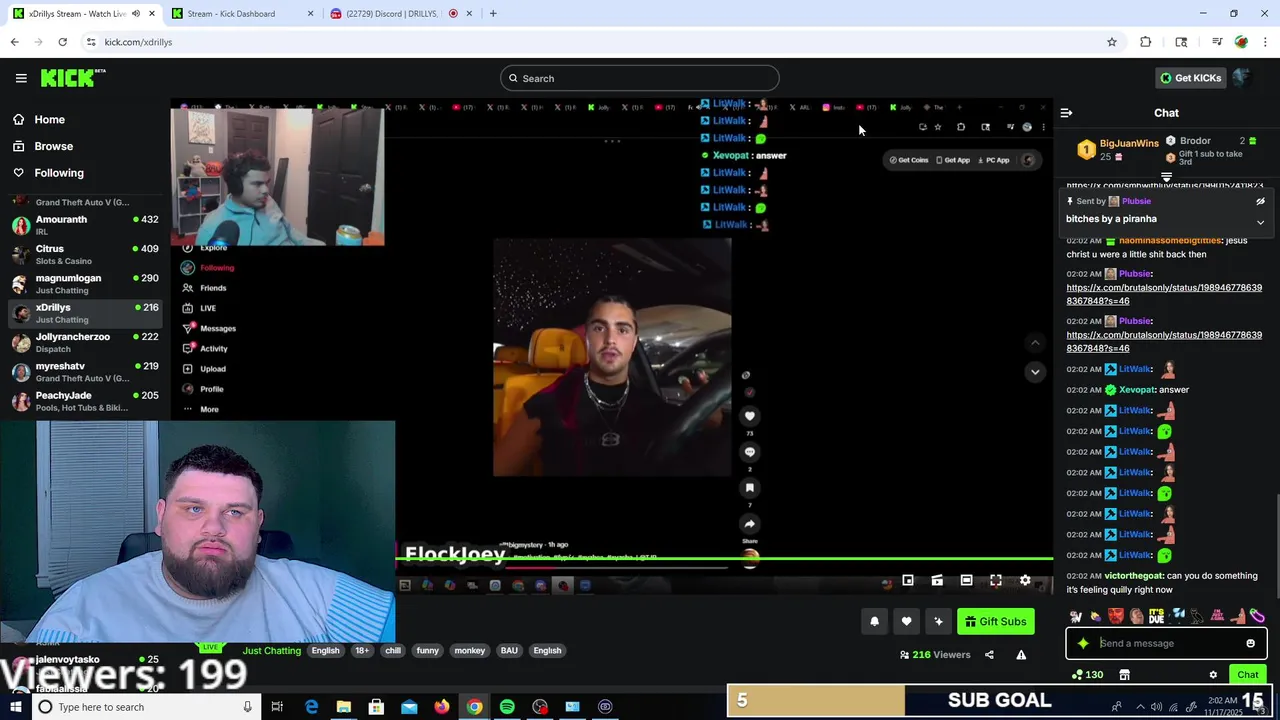Open video player settings gear

[1025, 580]
